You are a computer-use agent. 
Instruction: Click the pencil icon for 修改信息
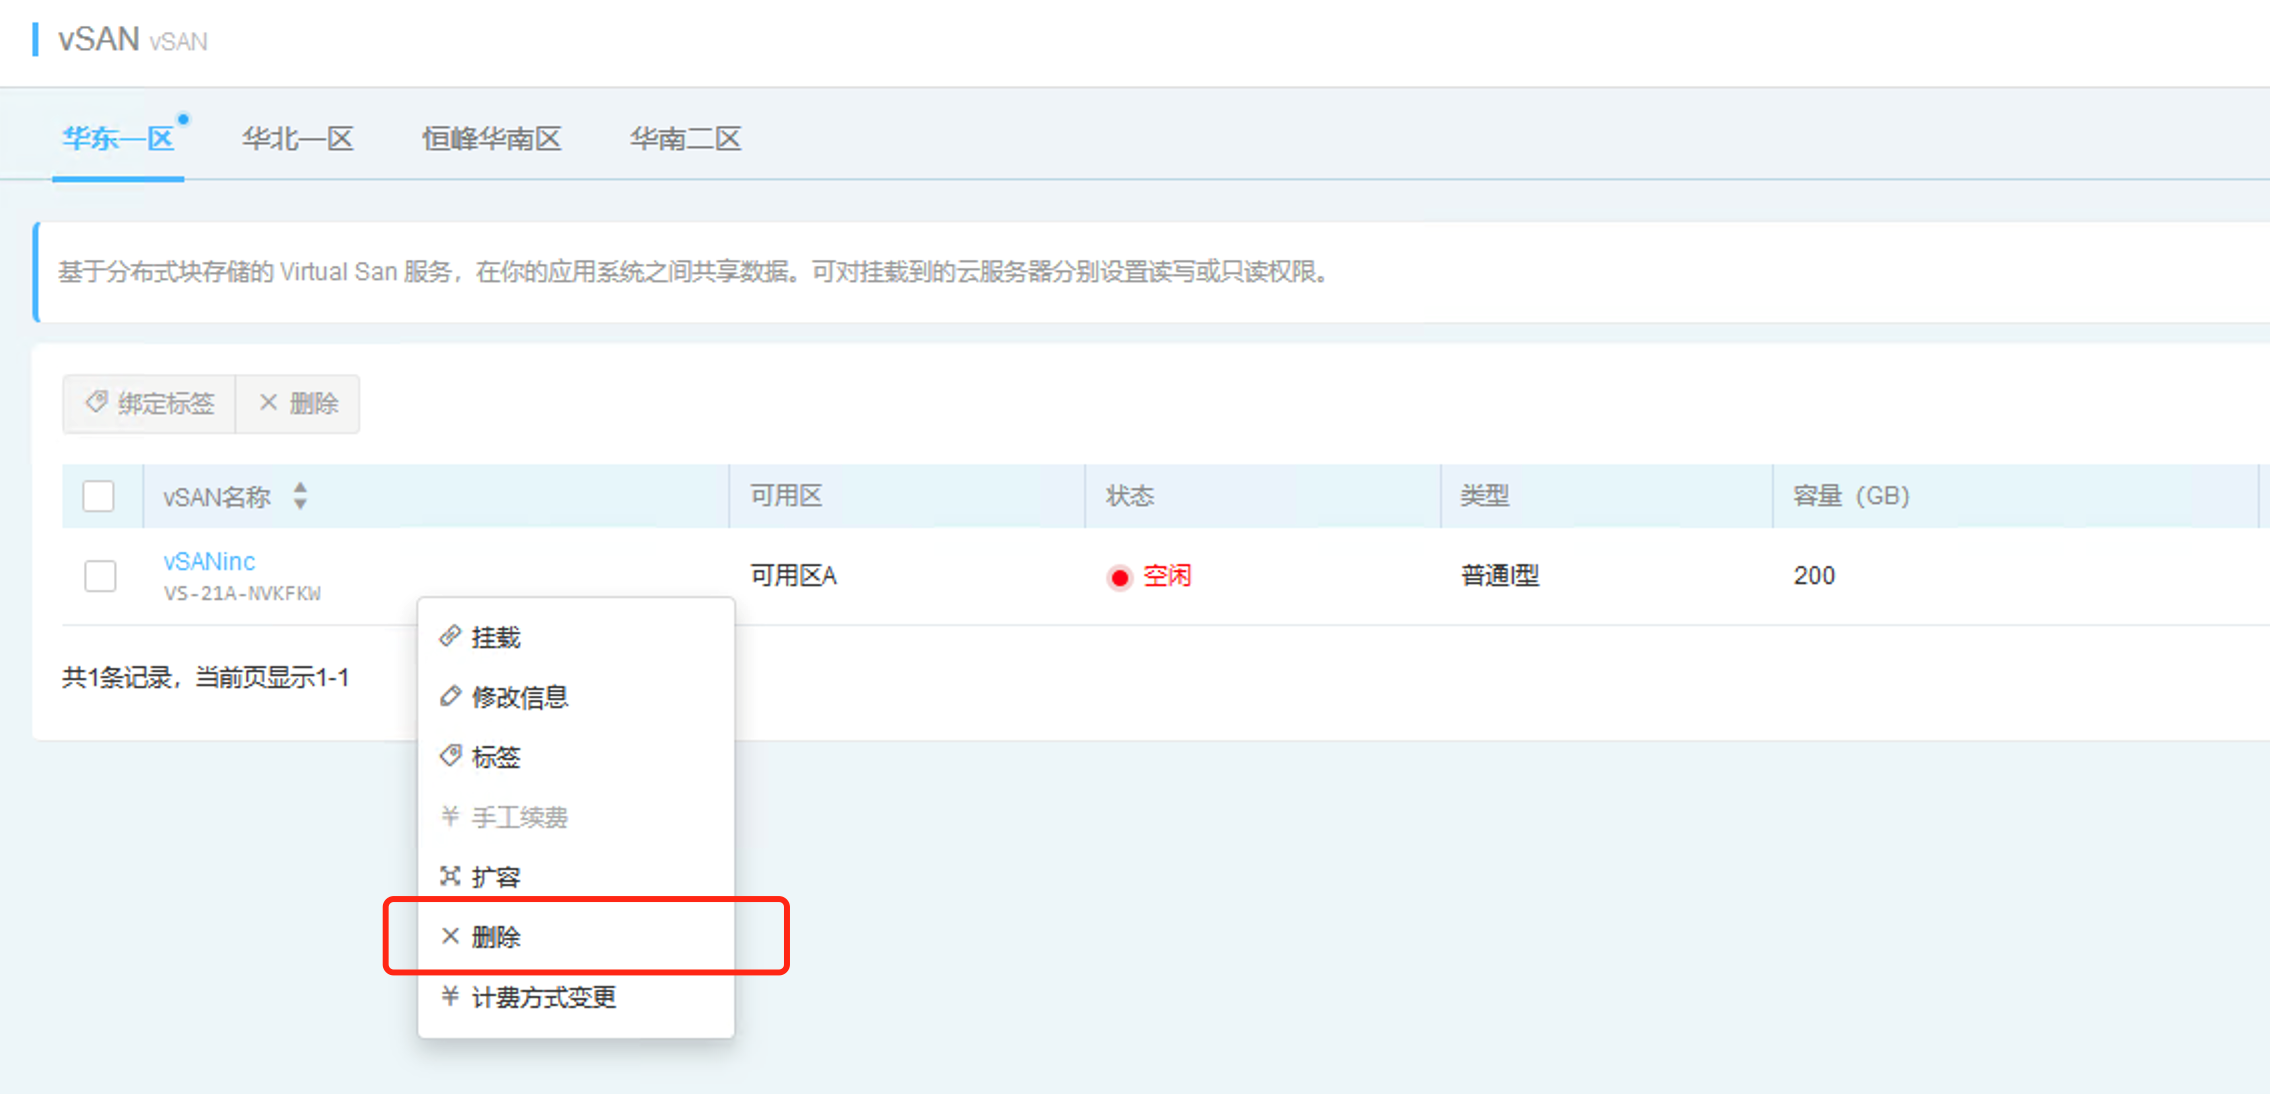(x=450, y=696)
